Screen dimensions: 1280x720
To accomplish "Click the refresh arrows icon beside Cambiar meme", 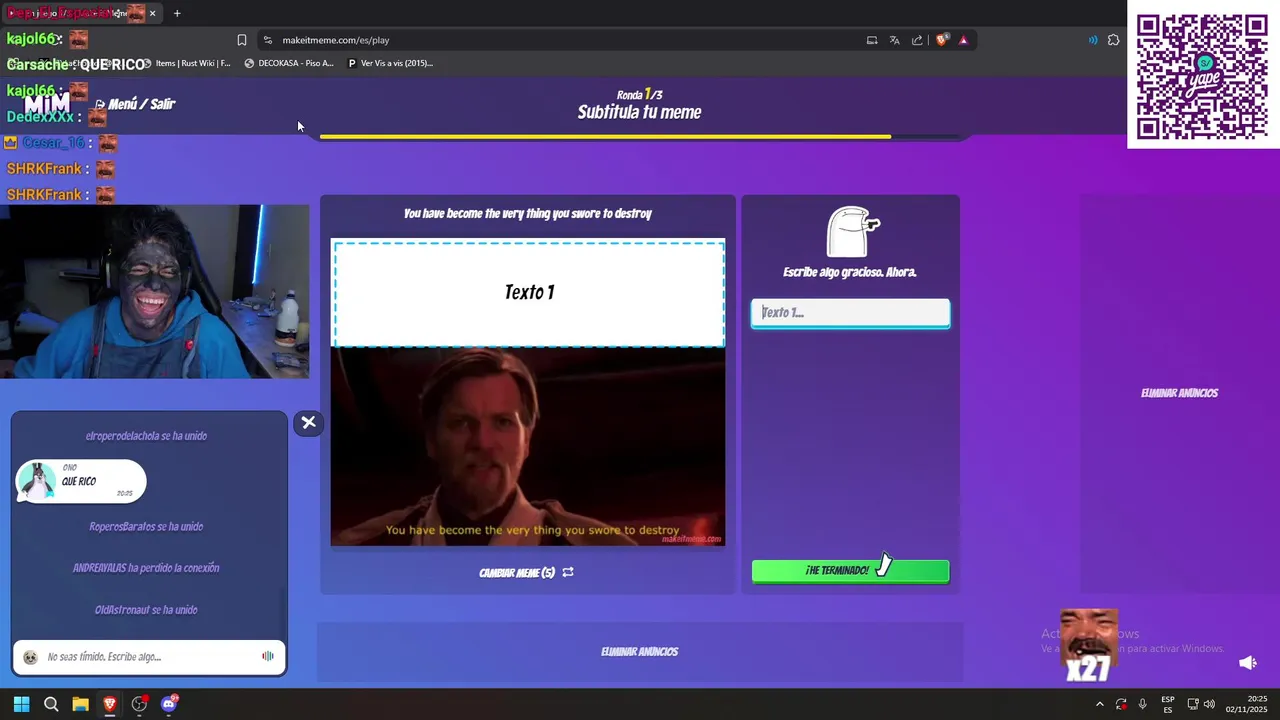I will (568, 572).
